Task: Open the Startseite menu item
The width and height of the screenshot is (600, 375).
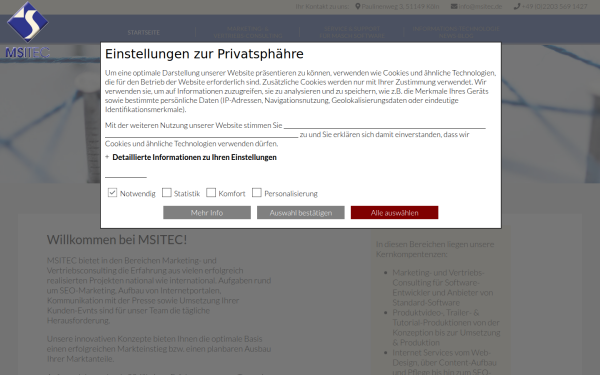Action: point(144,33)
